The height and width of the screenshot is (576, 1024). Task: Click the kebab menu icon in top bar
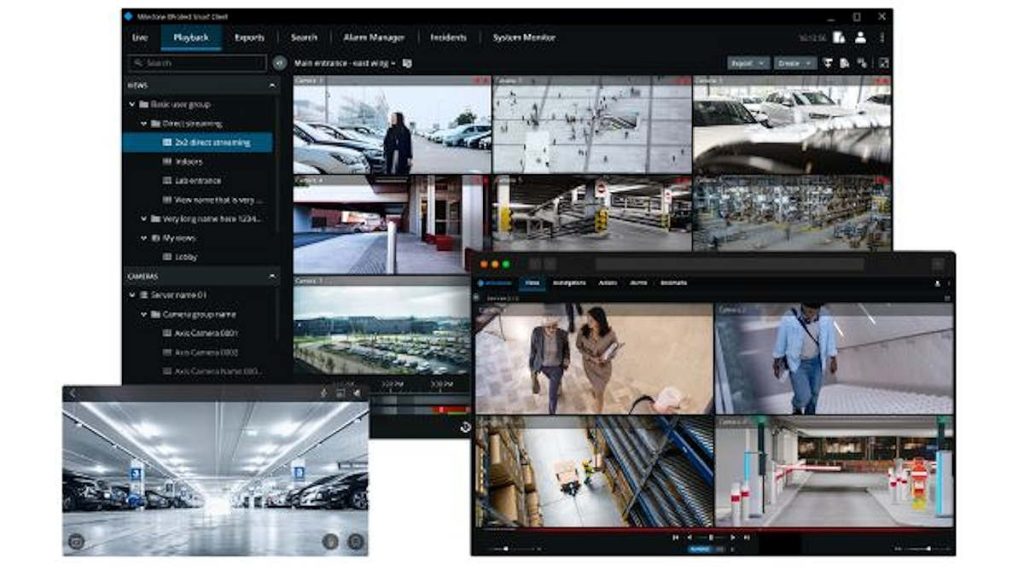(x=882, y=37)
